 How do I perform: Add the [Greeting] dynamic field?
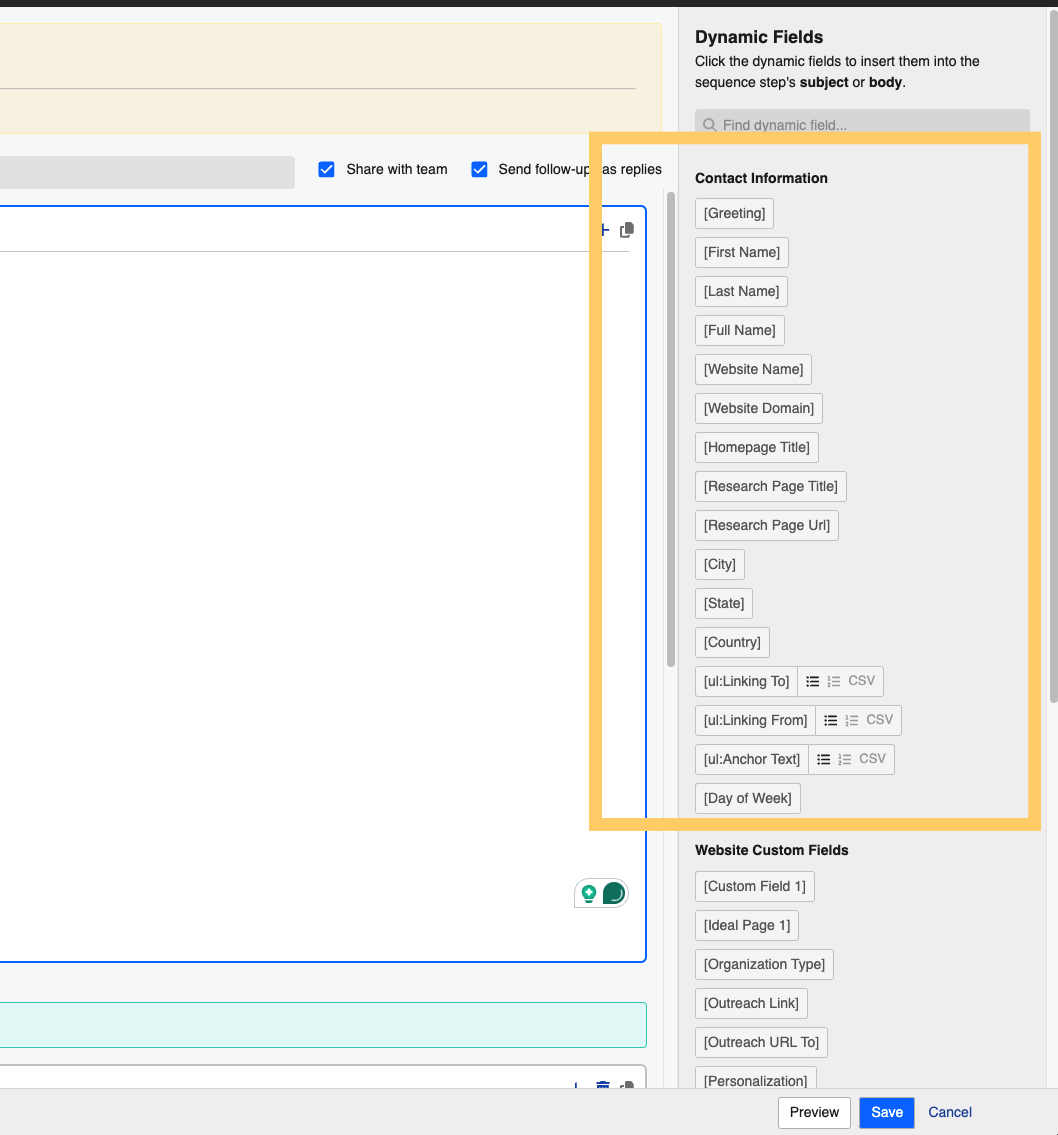pyautogui.click(x=734, y=213)
